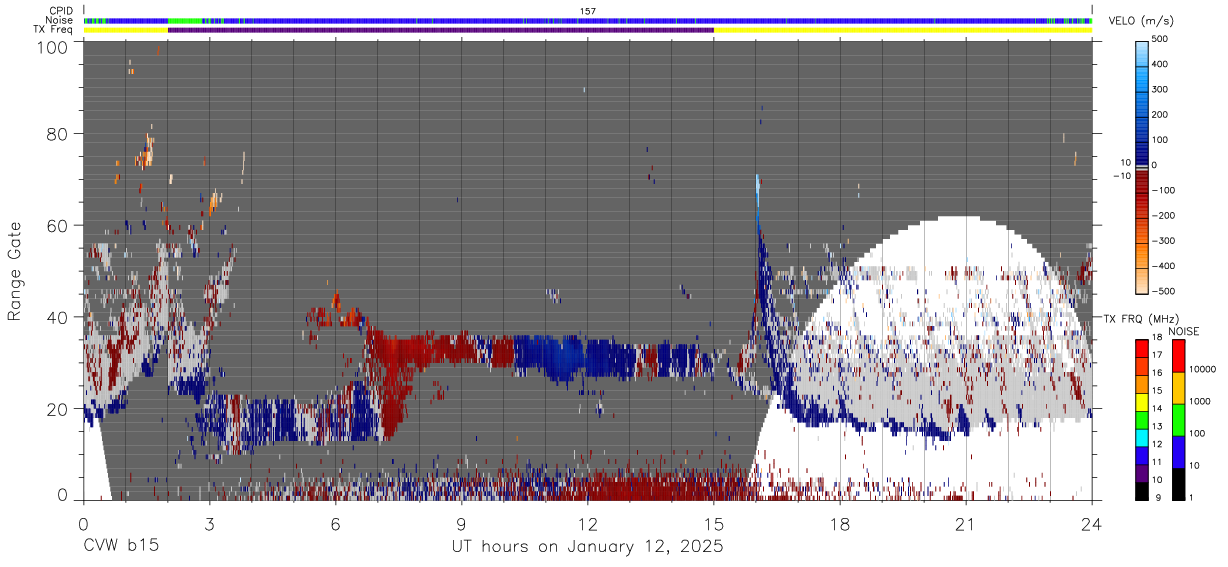The height and width of the screenshot is (567, 1228).
Task: Click the -100 tick on the velocity colorbar
Action: coord(1163,190)
